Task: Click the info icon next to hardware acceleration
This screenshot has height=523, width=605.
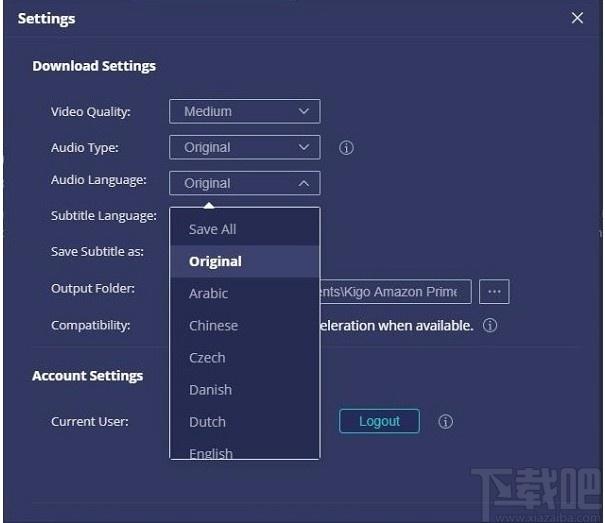Action: [490, 325]
